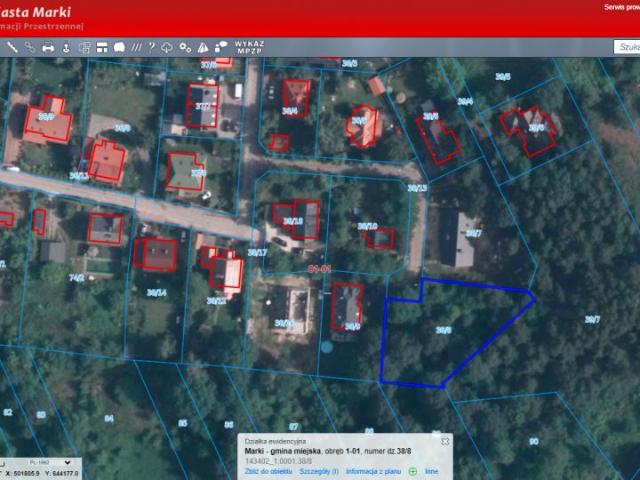This screenshot has height=480, width=640.
Task: Open 'Szczegóły (I)' parcel details link
Action: tap(321, 470)
